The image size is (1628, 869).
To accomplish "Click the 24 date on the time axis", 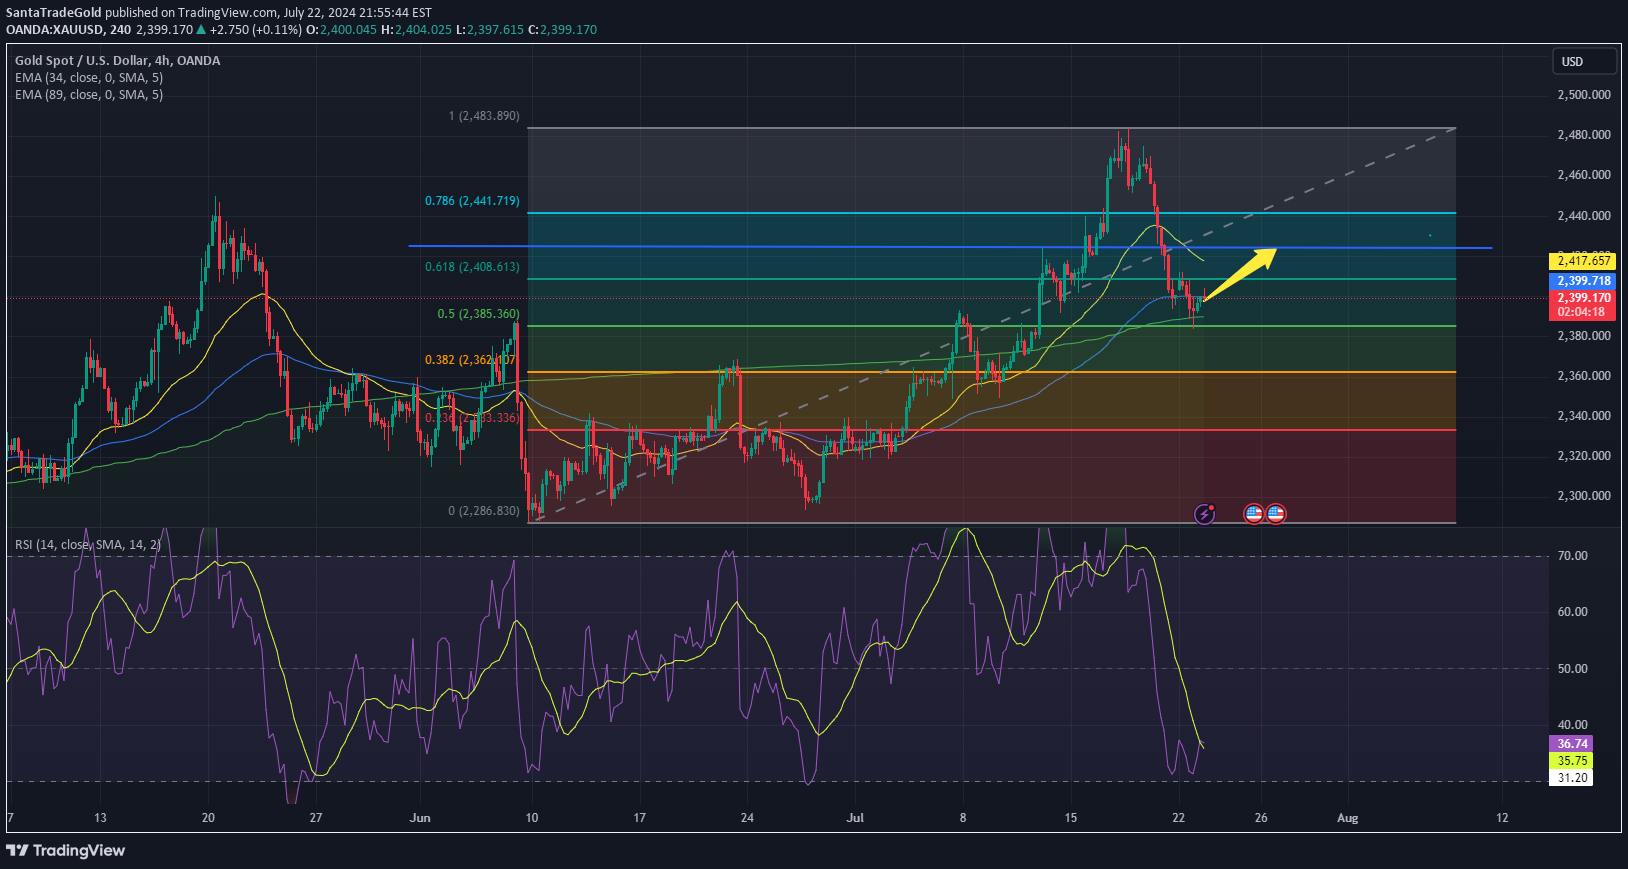I will pyautogui.click(x=747, y=818).
